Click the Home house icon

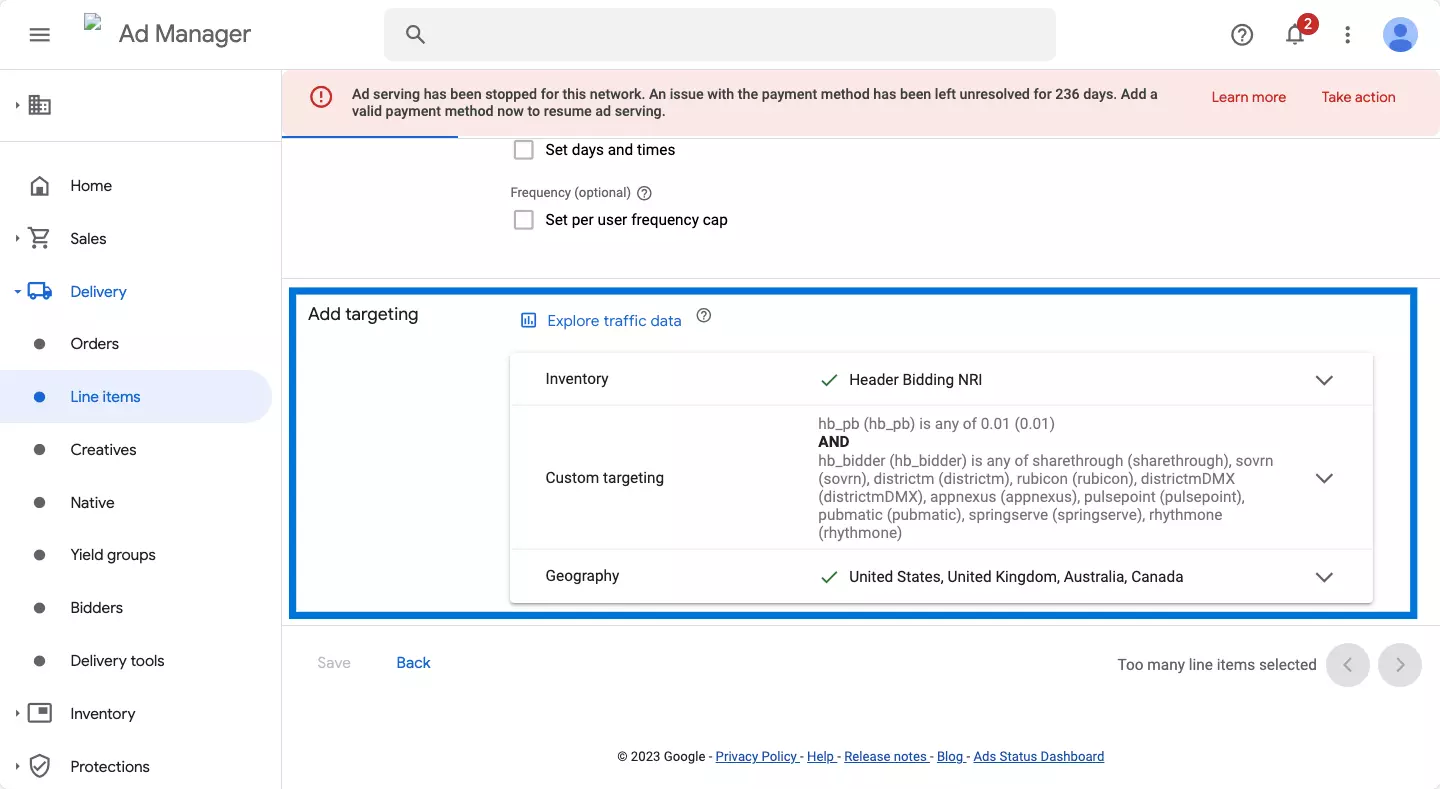click(40, 186)
